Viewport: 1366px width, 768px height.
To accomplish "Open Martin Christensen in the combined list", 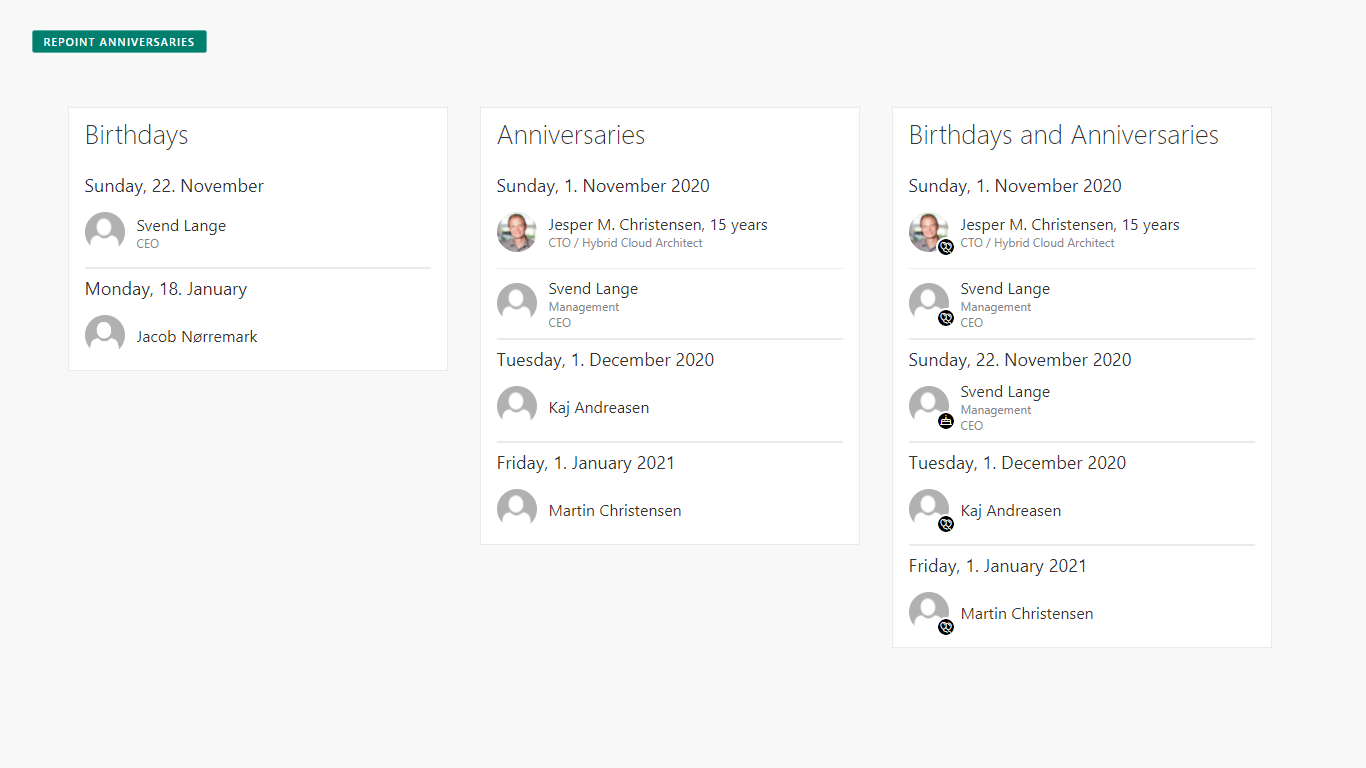I will click(x=1027, y=614).
